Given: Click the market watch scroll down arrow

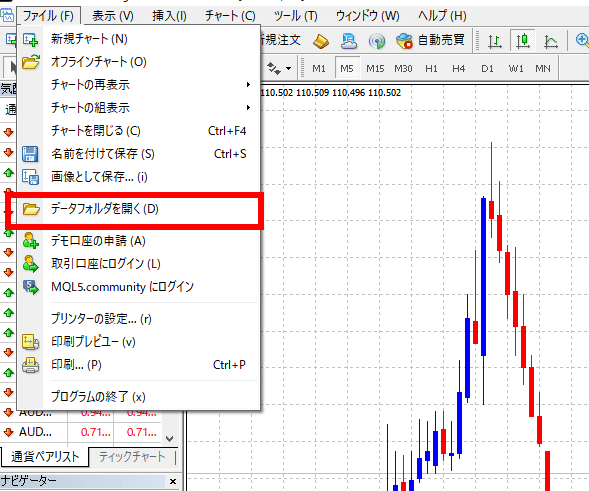Looking at the screenshot, I should click(x=169, y=438).
